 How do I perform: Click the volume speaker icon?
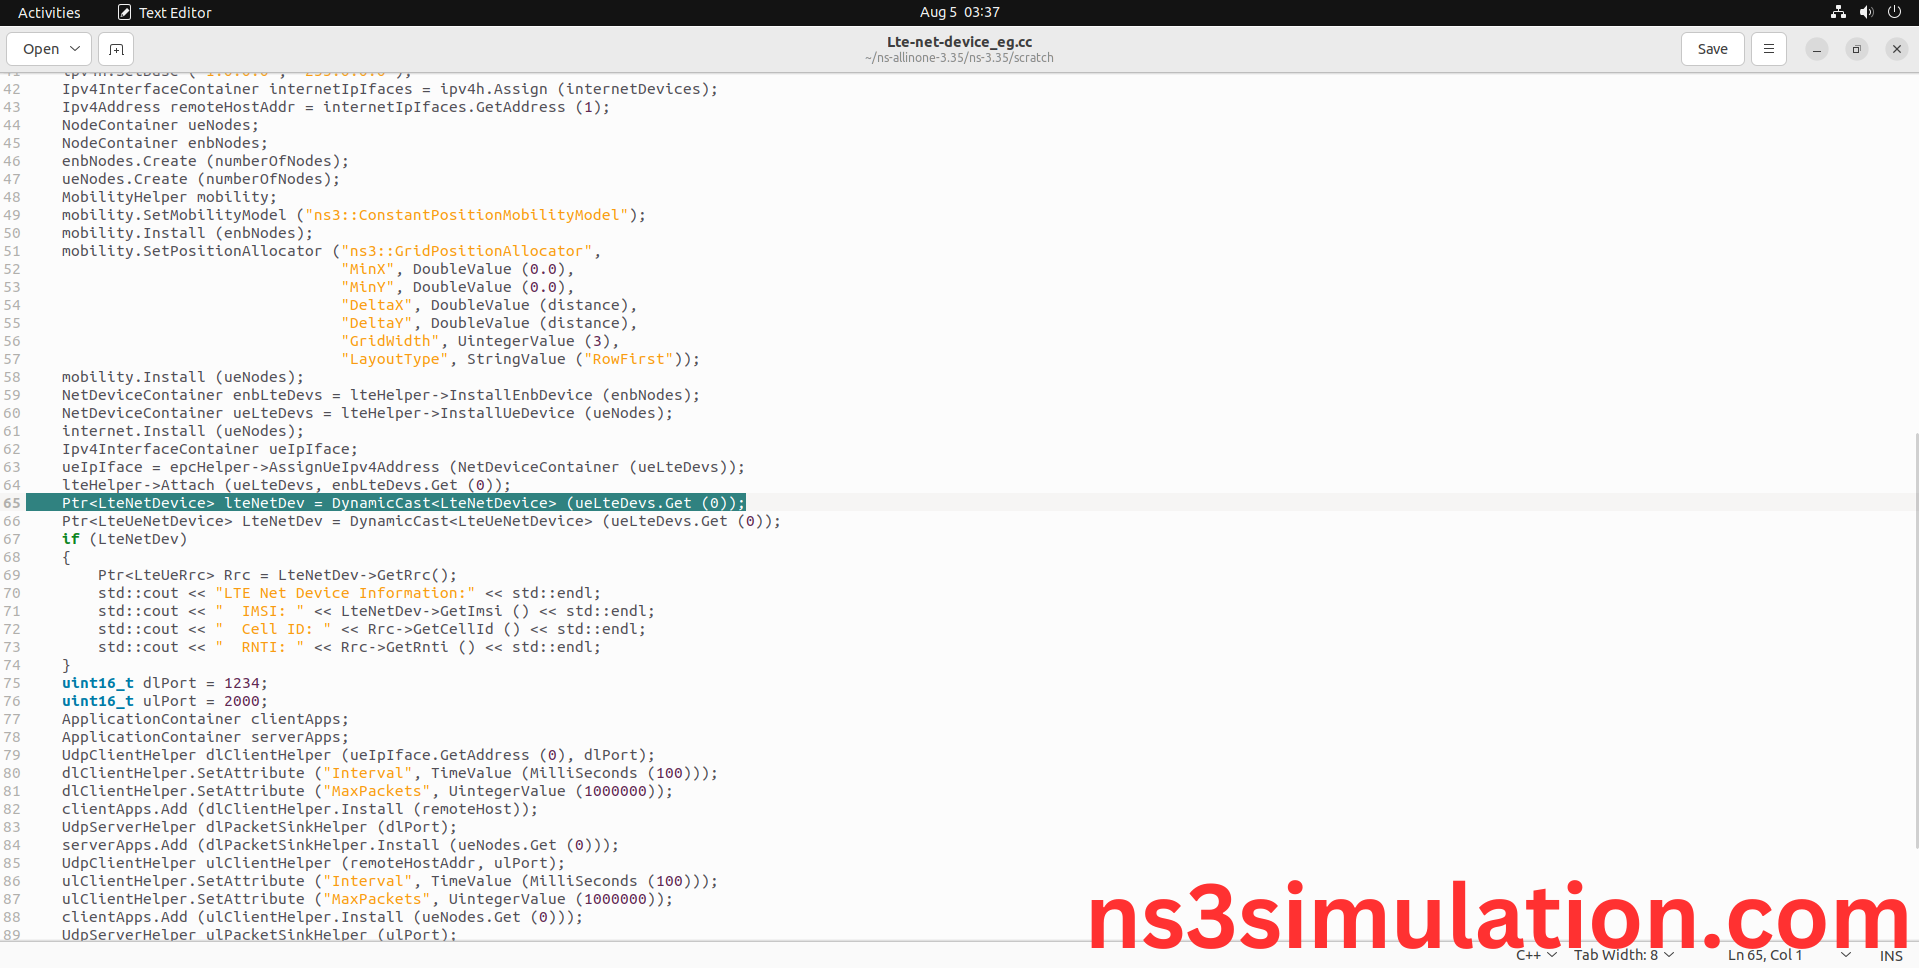pos(1866,12)
